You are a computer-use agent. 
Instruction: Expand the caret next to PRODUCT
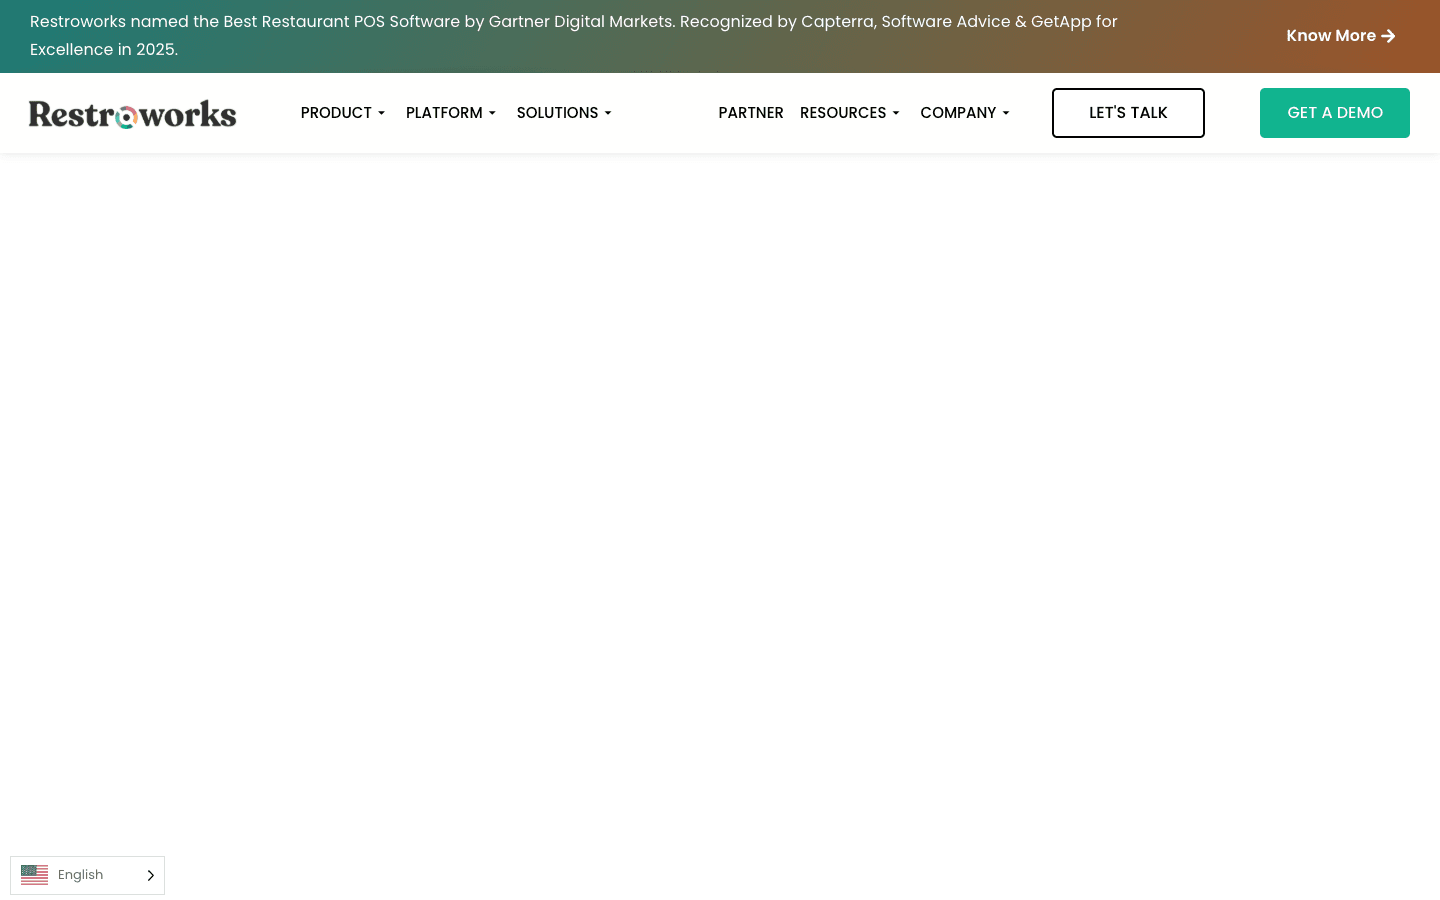coord(381,114)
